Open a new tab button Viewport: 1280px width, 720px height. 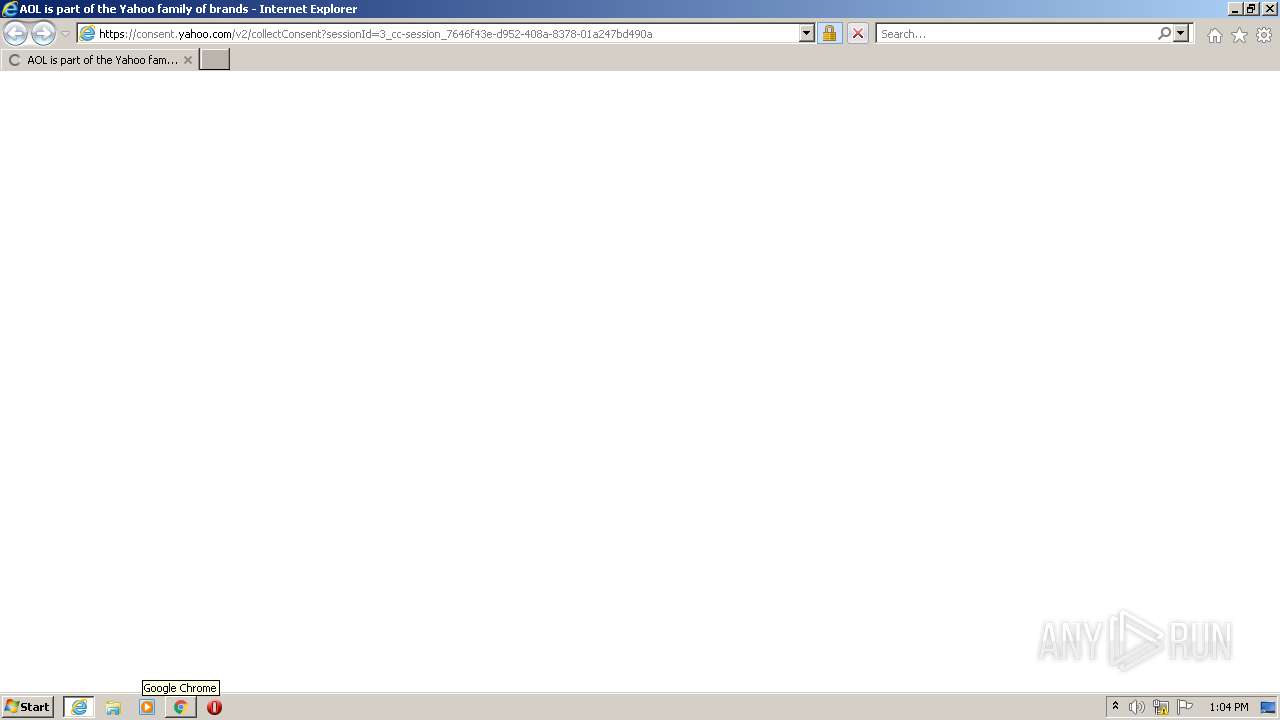(x=215, y=60)
